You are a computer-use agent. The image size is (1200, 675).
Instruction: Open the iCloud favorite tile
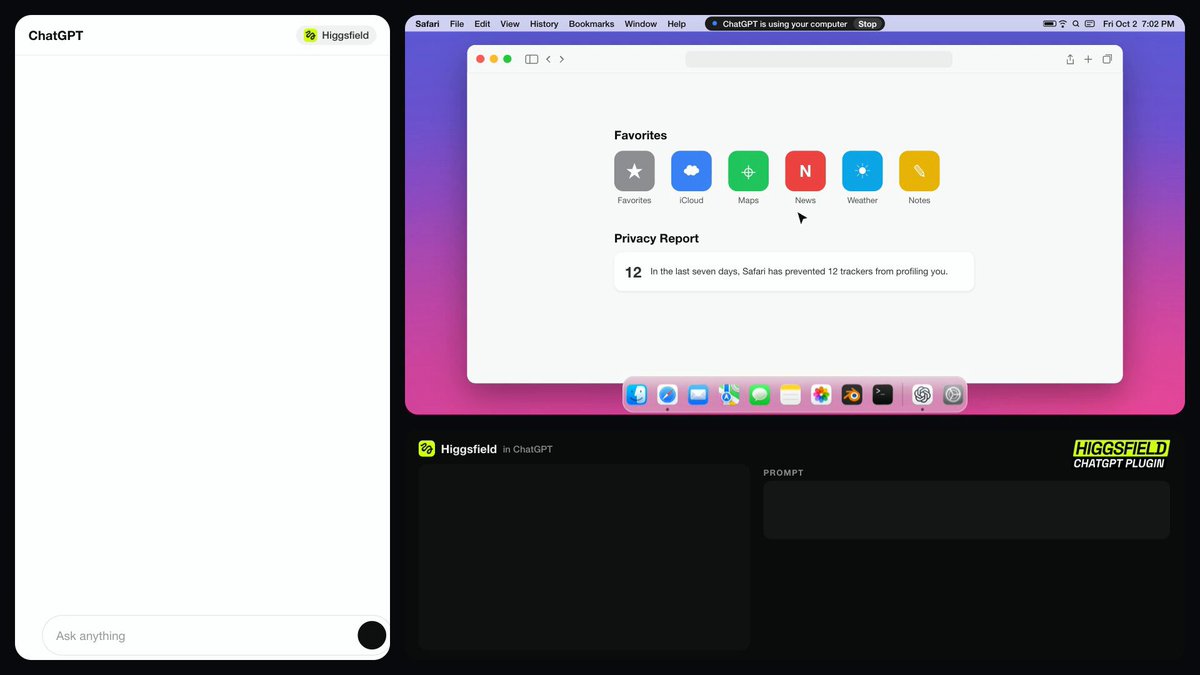pyautogui.click(x=691, y=171)
